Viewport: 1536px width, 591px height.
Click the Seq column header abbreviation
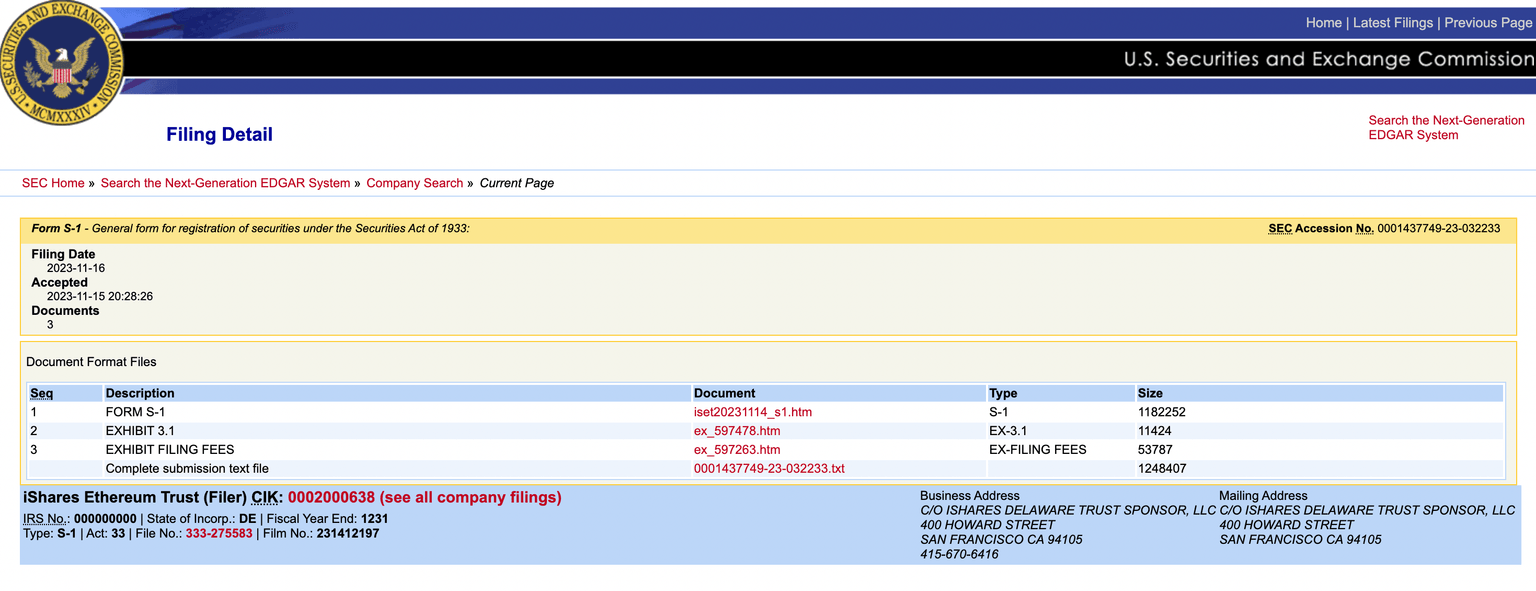(41, 392)
